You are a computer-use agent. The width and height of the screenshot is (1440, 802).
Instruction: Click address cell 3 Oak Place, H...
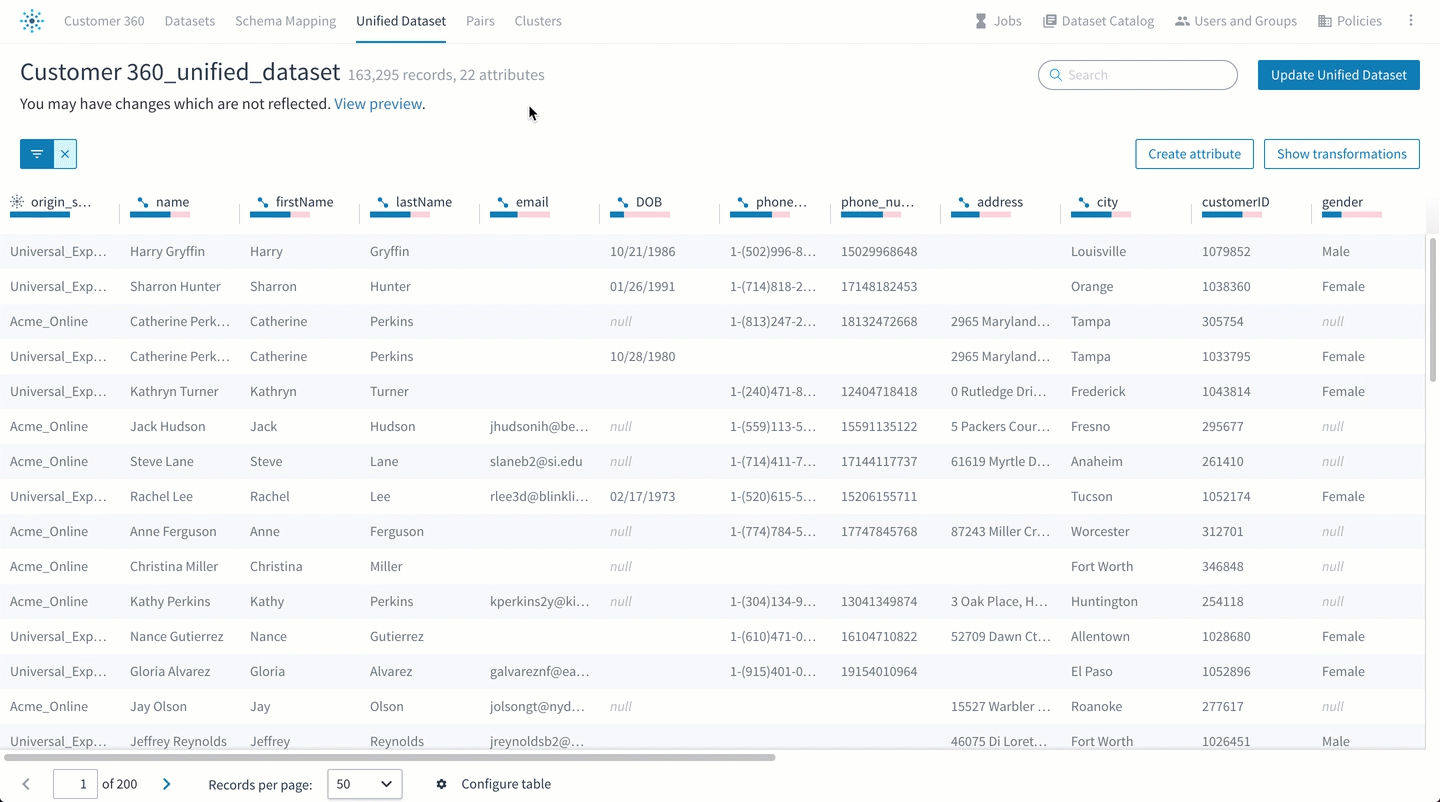[1001, 602]
